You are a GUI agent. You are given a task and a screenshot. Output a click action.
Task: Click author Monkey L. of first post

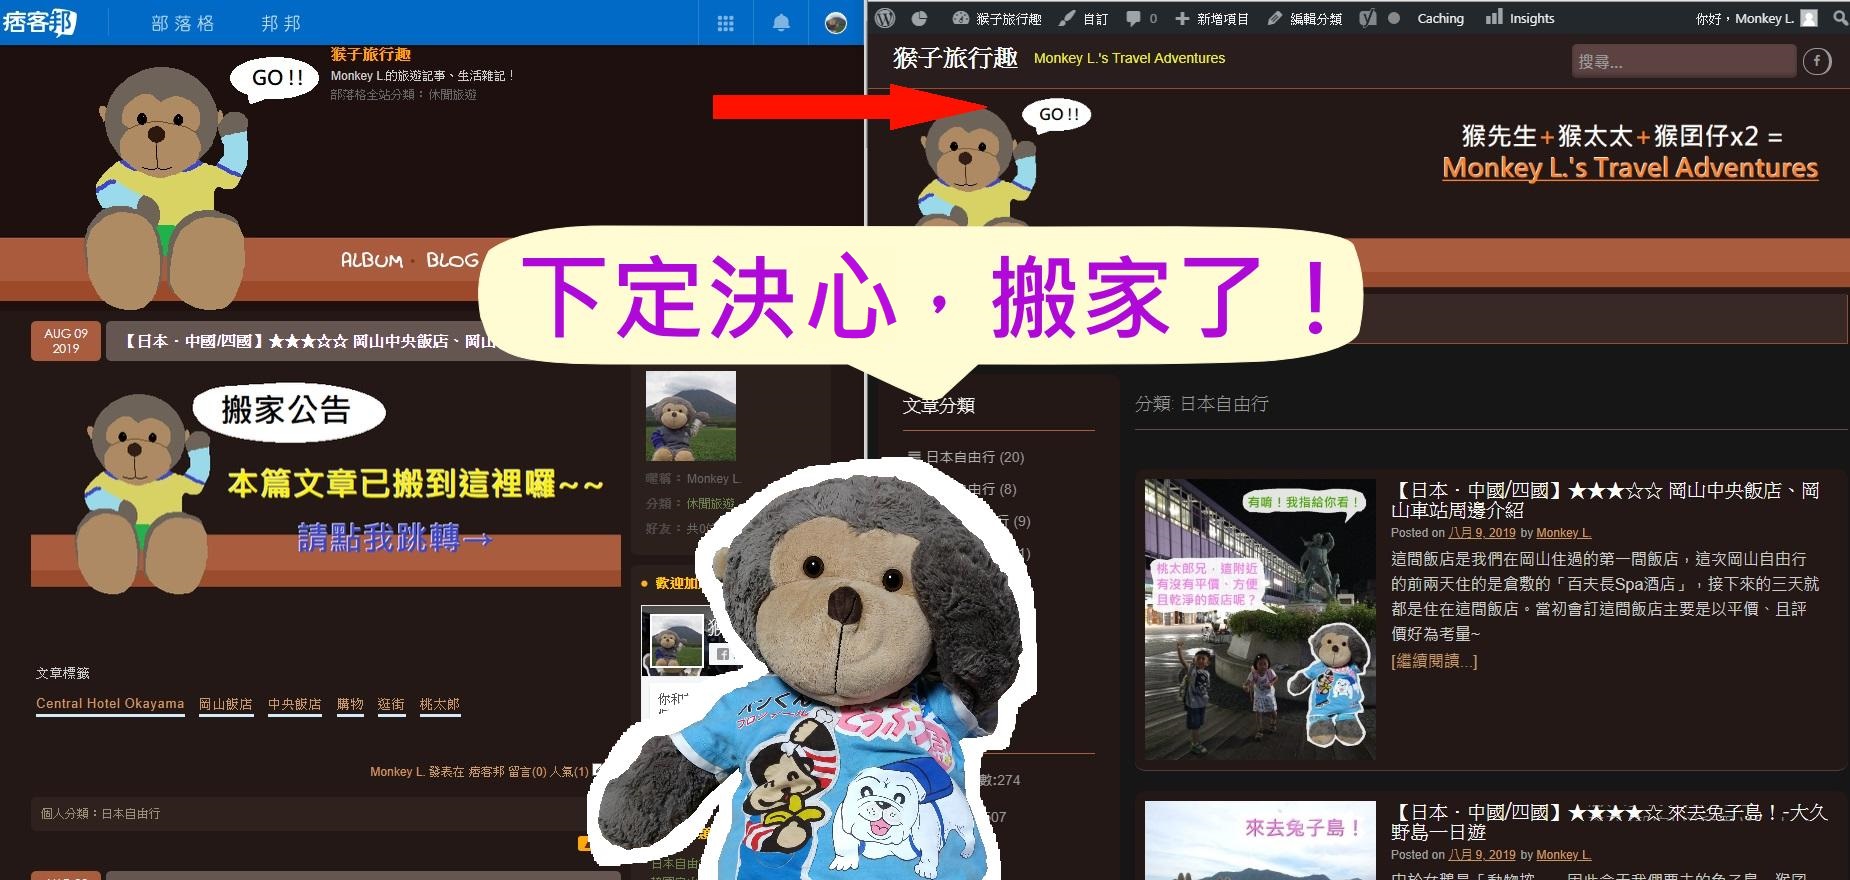click(1563, 533)
